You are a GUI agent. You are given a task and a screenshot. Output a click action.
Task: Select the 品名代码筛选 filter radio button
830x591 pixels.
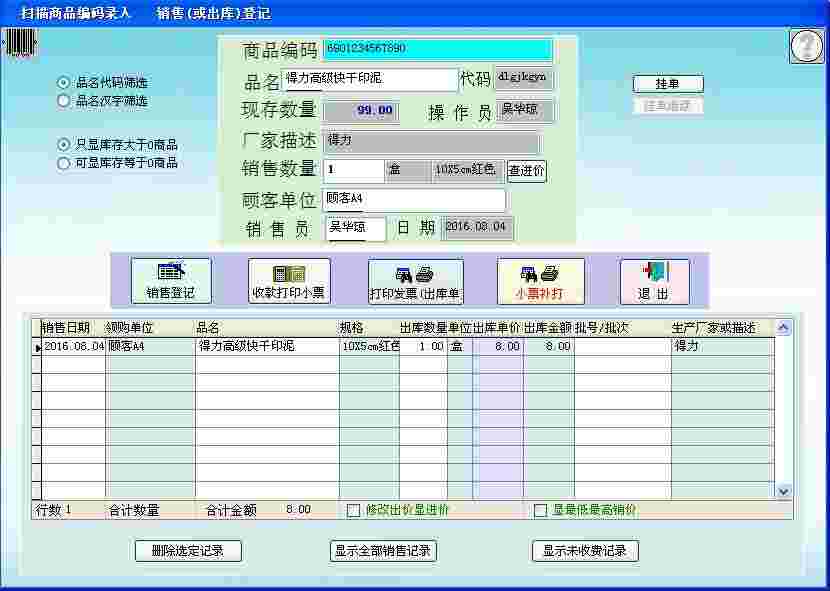(65, 84)
